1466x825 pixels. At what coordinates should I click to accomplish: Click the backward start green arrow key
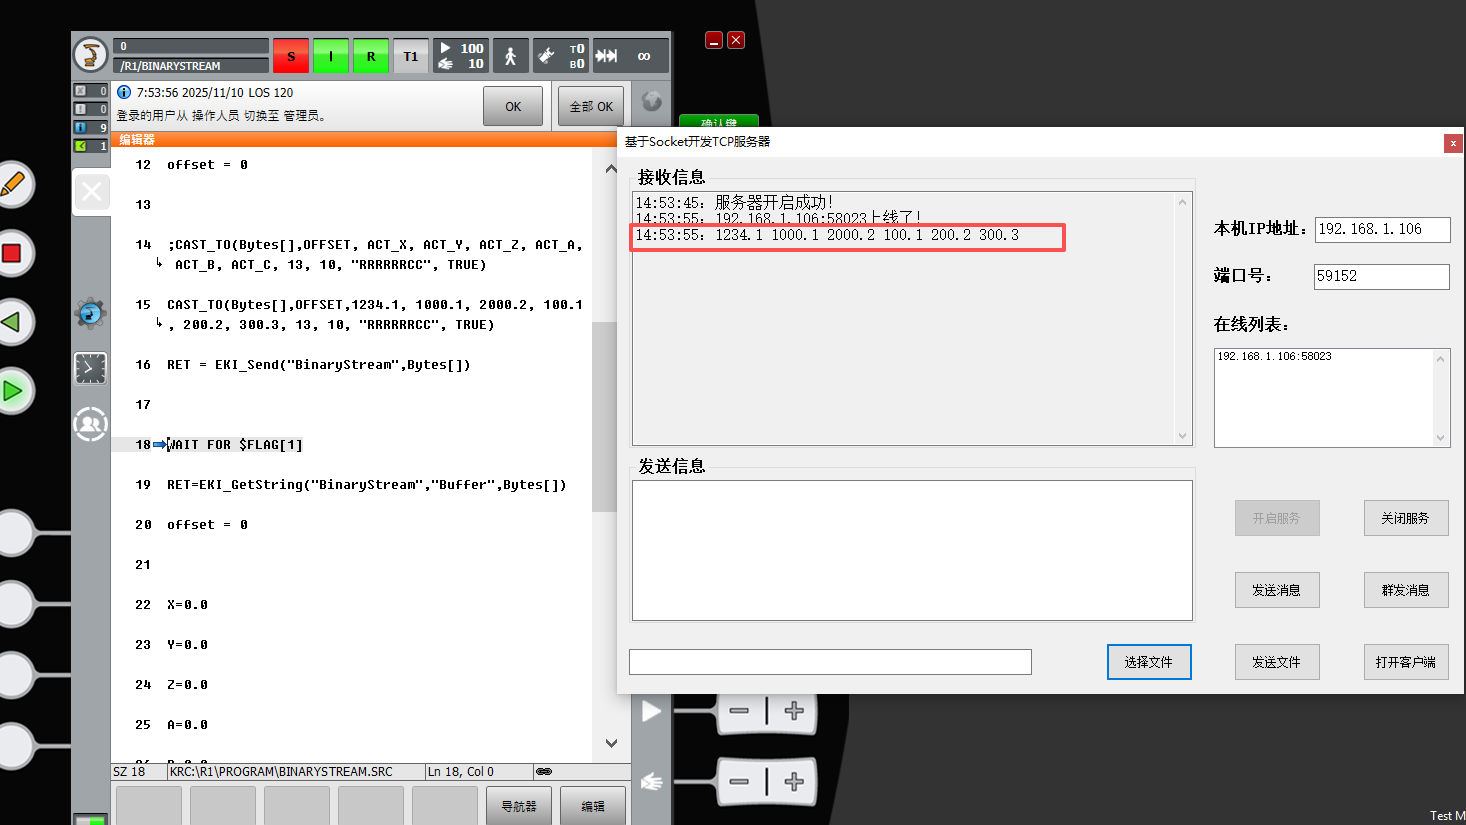click(12, 322)
